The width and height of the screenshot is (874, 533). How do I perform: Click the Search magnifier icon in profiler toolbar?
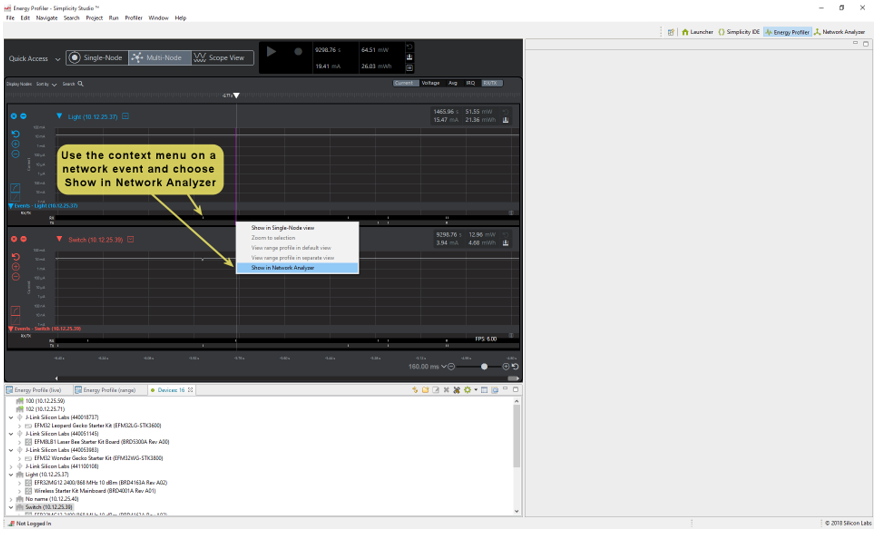[x=80, y=84]
